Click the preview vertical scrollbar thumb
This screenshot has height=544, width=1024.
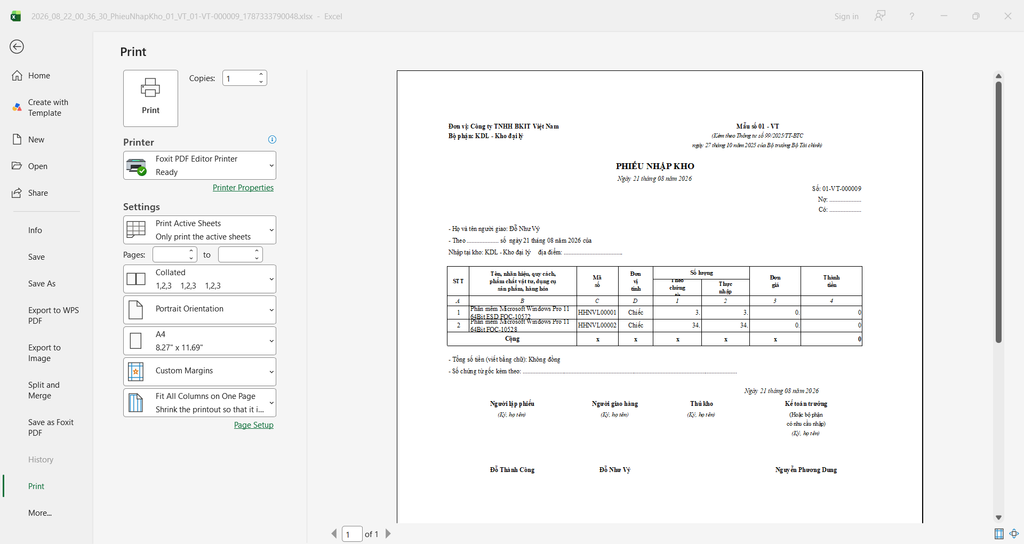point(999,212)
